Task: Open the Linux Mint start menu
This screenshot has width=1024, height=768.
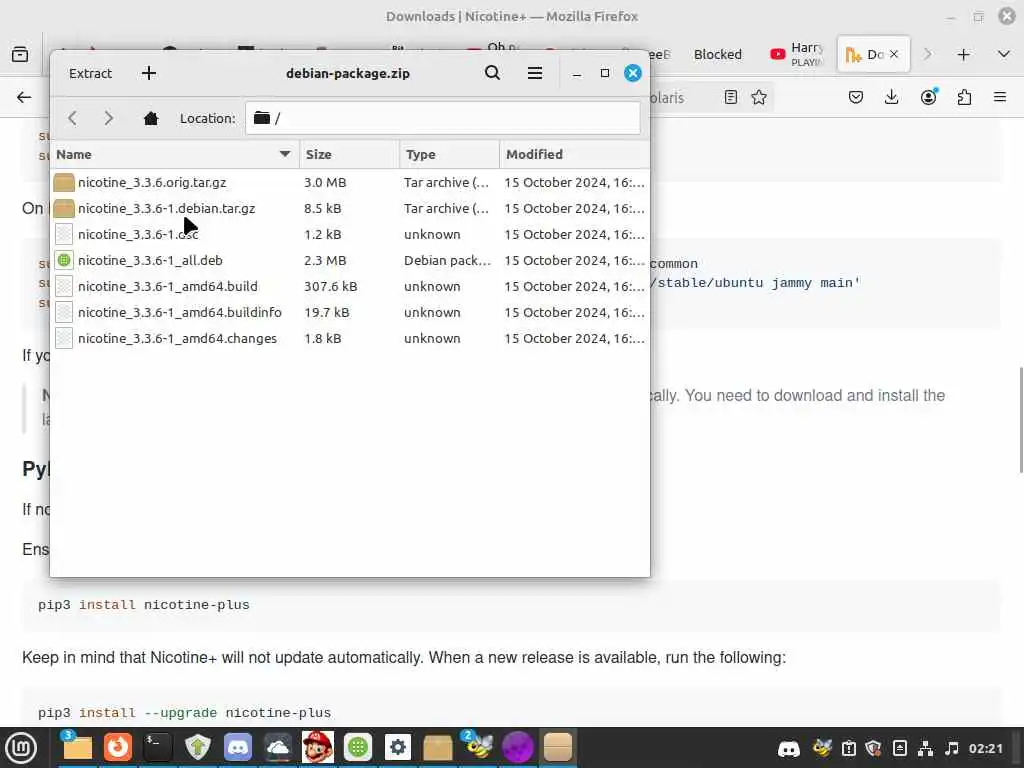Action: point(21,748)
